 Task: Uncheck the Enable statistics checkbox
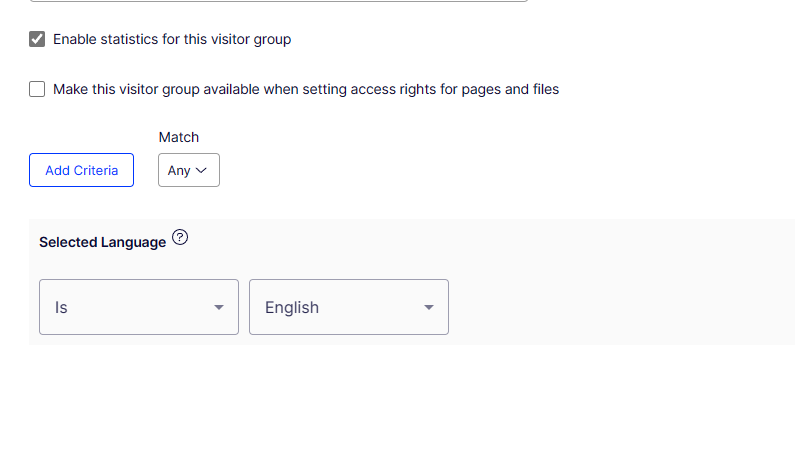[37, 40]
